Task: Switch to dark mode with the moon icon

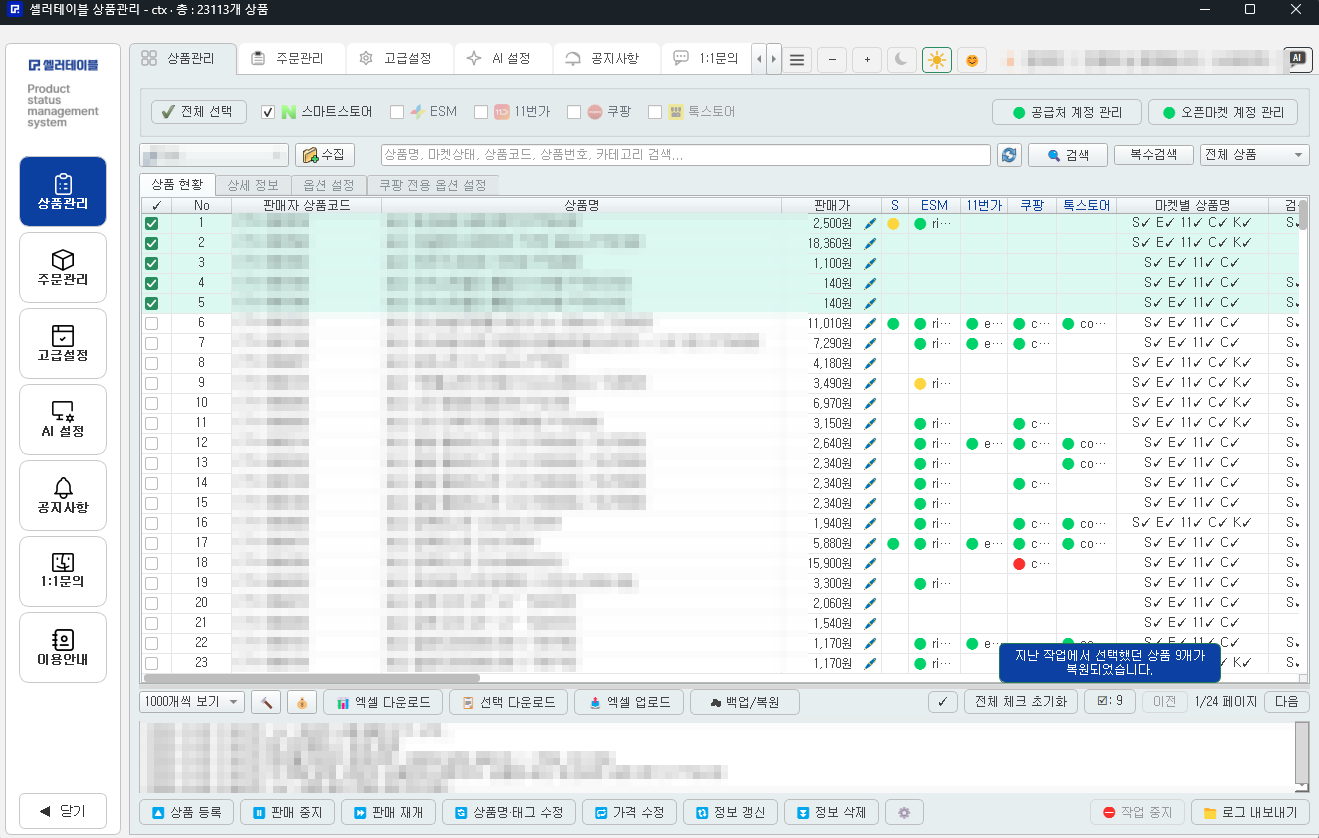Action: coord(902,60)
